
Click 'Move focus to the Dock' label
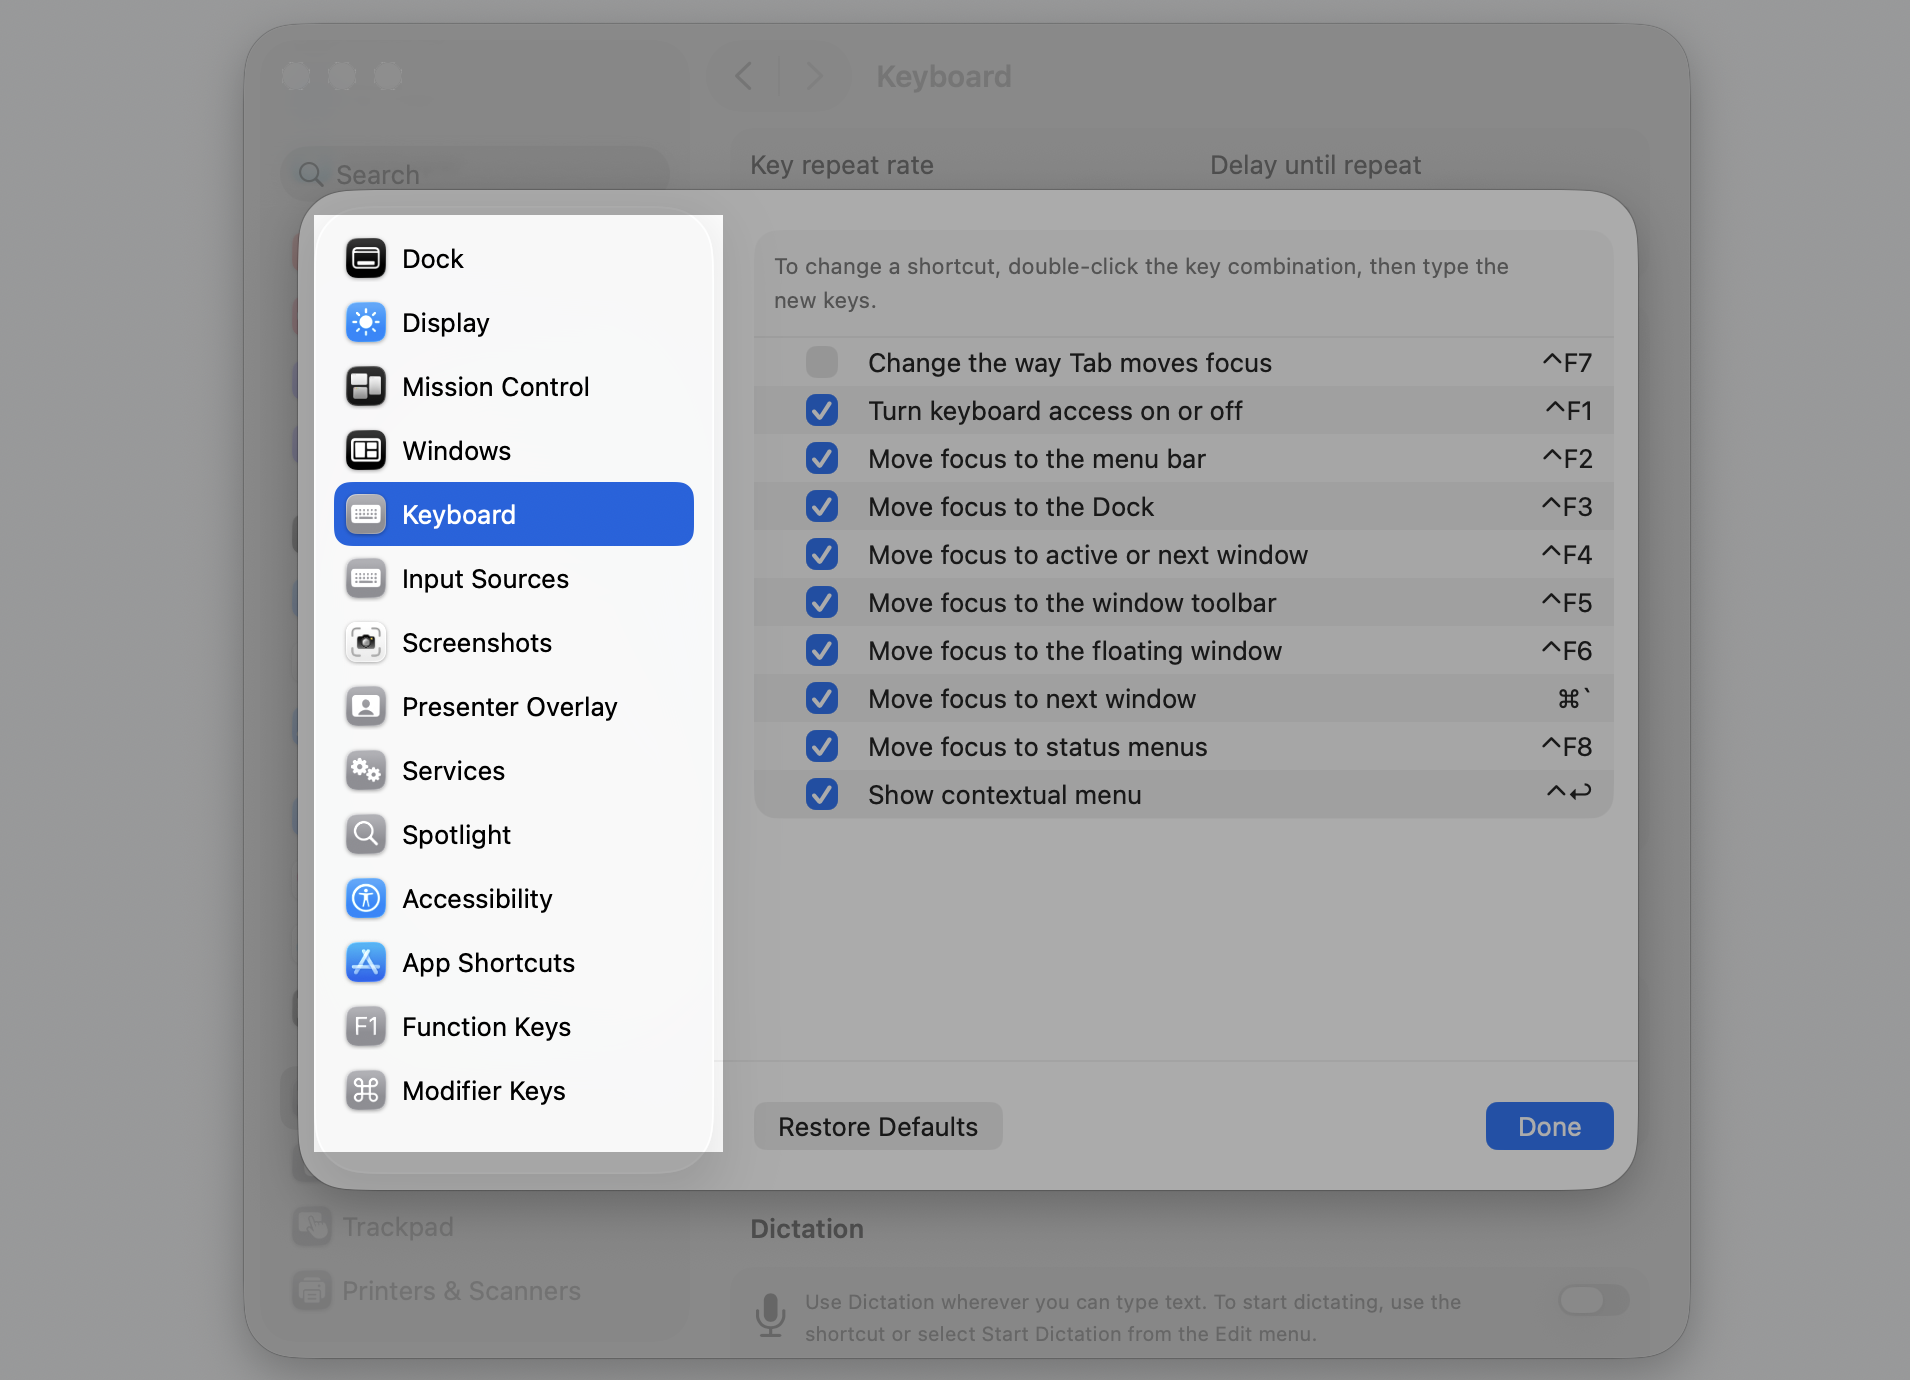1011,507
